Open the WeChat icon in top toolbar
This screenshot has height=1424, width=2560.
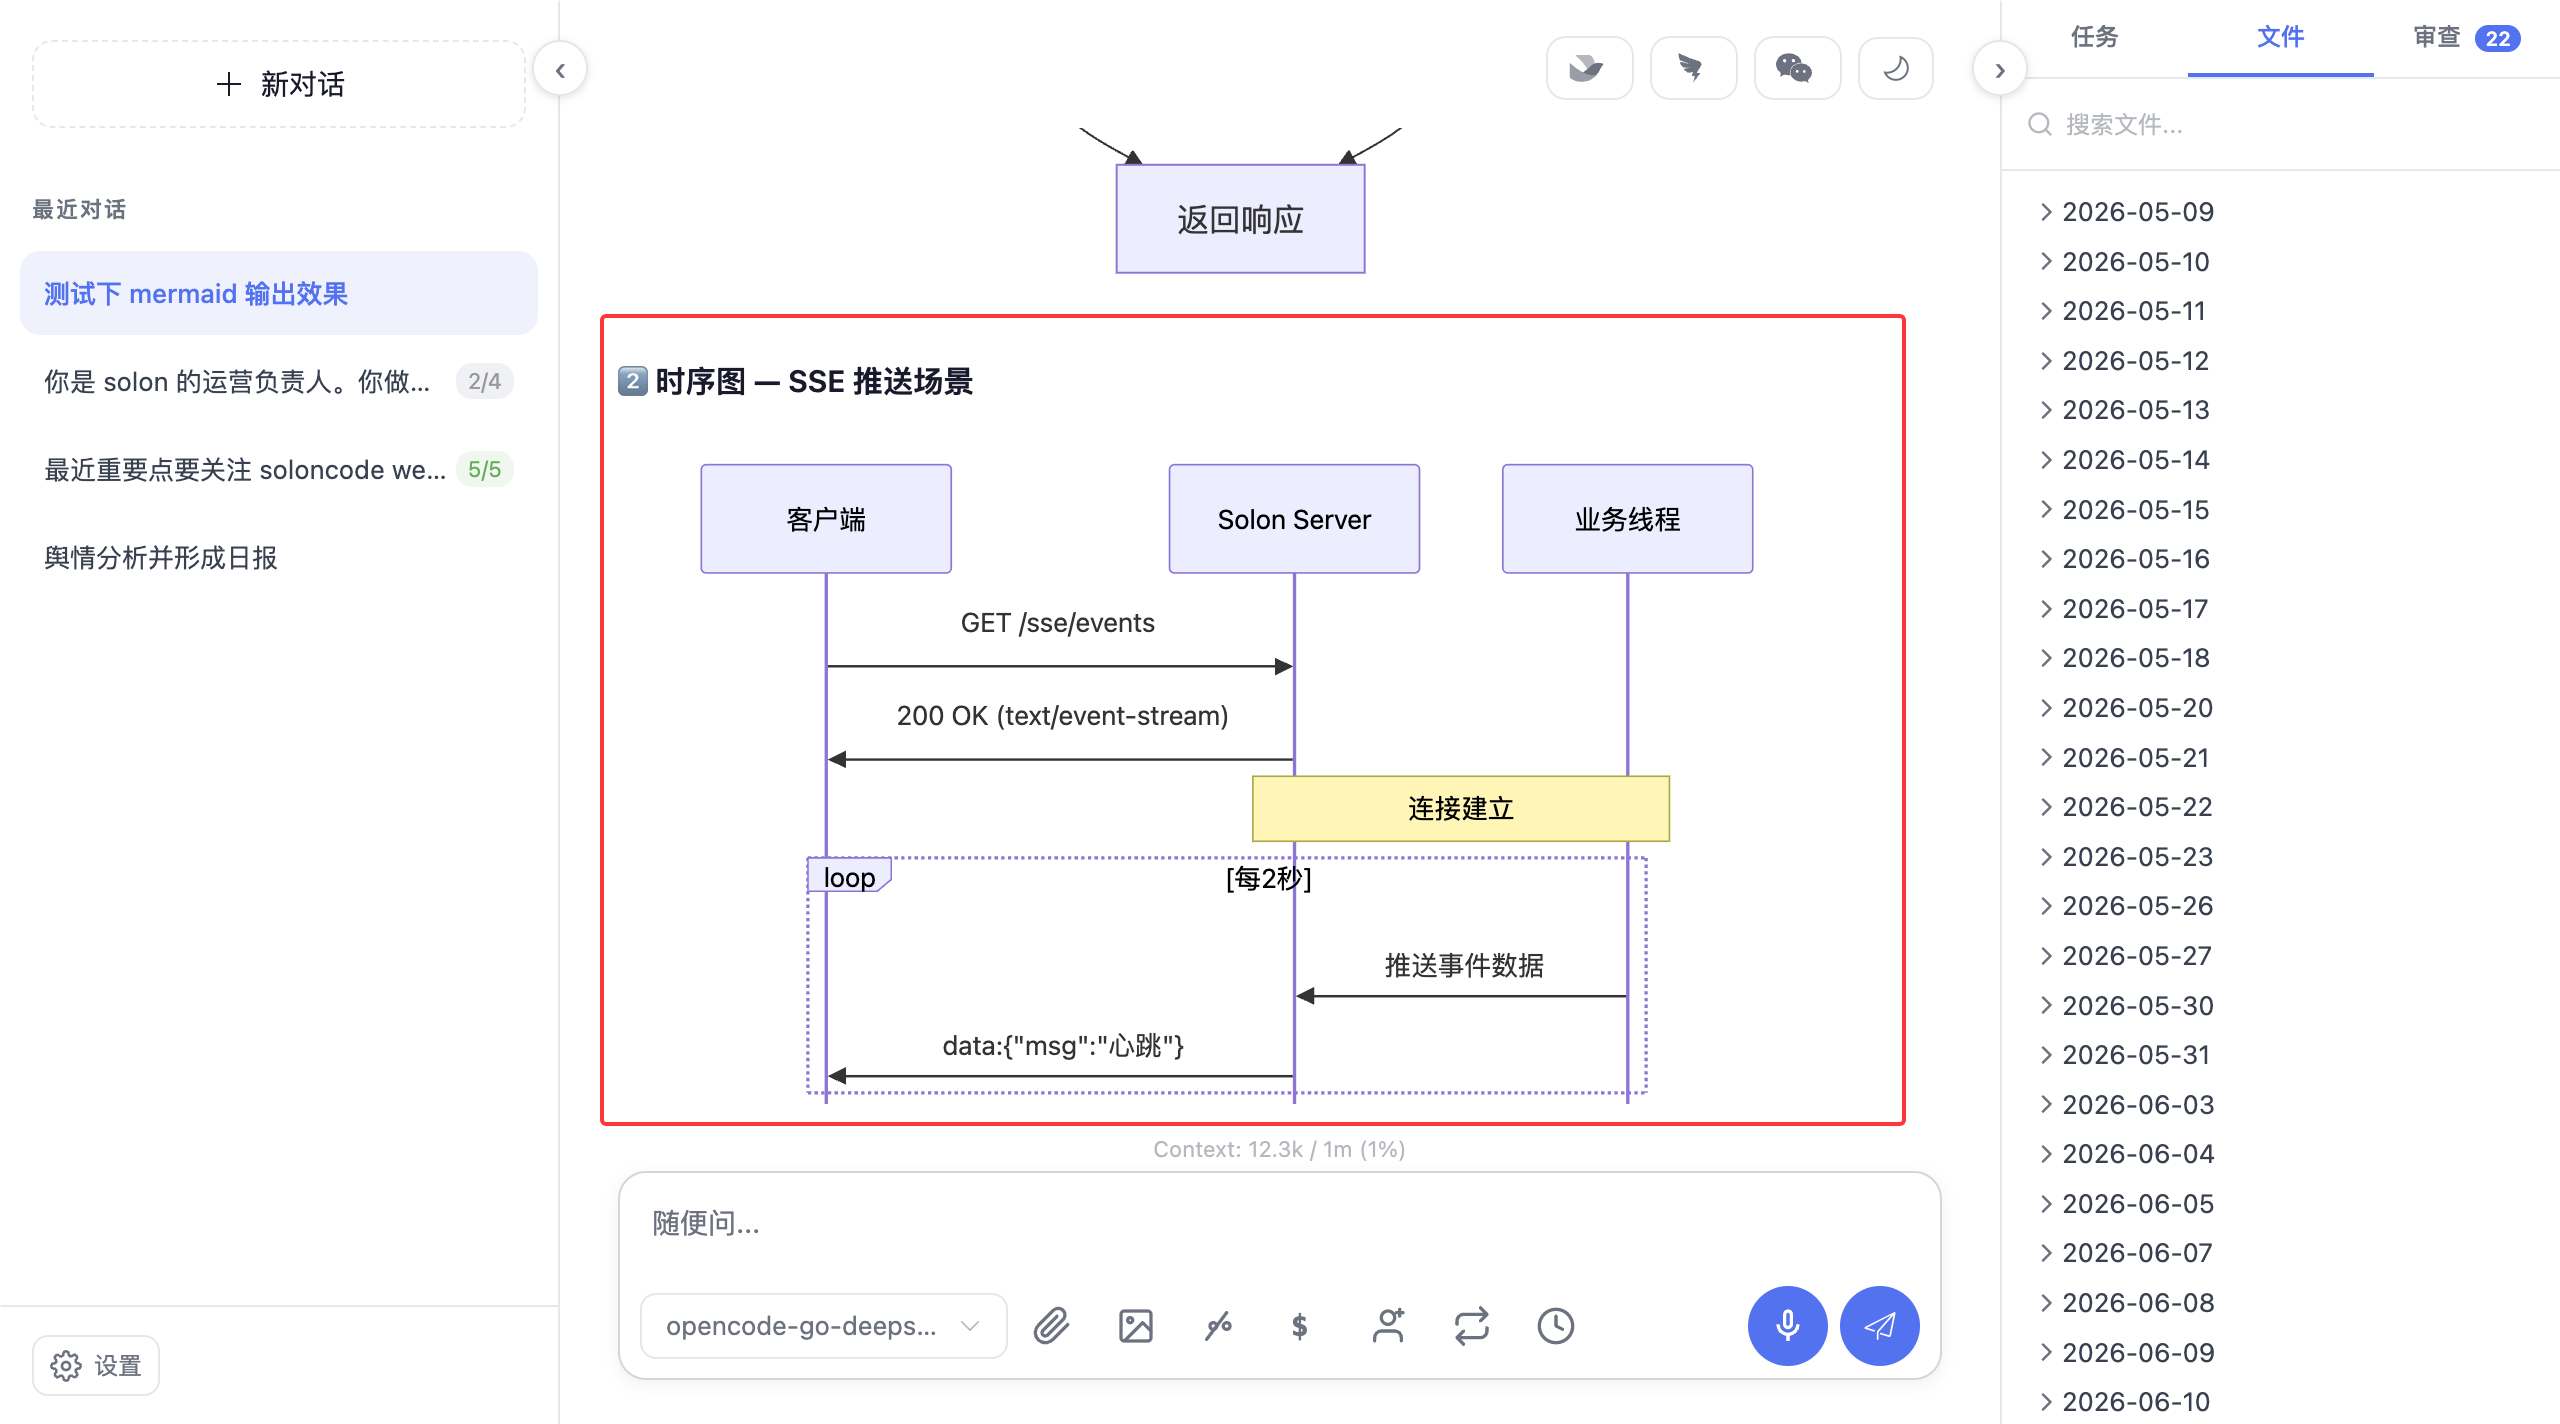1796,69
